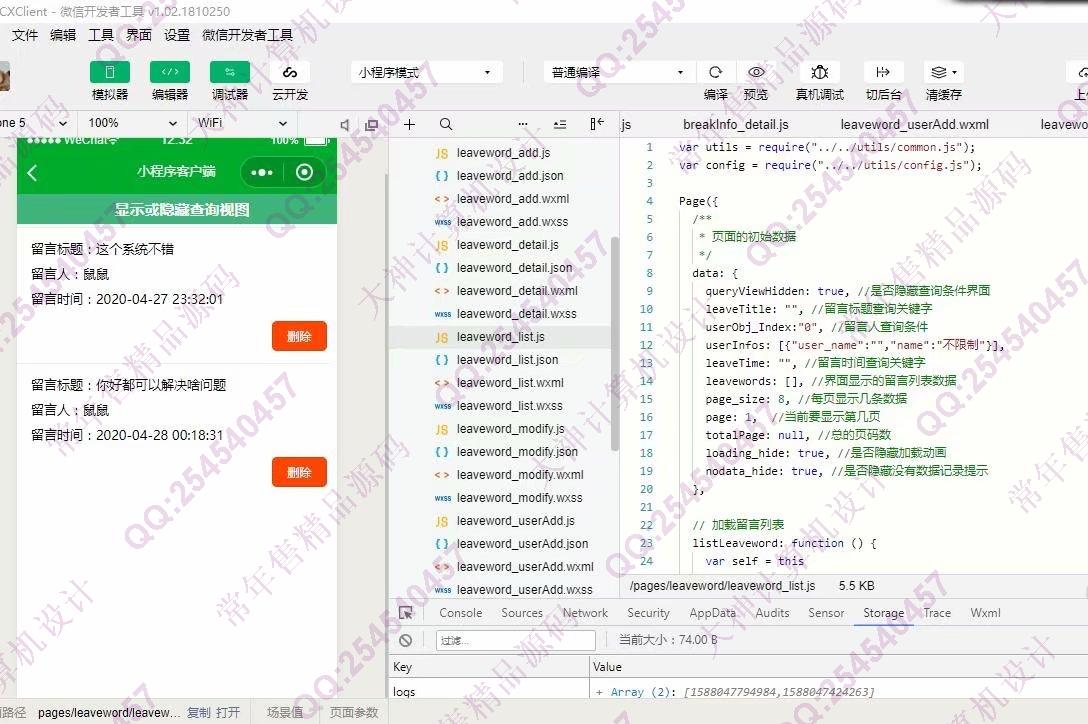Collapse the file tree panel icon
The height and width of the screenshot is (724, 1088).
click(597, 124)
